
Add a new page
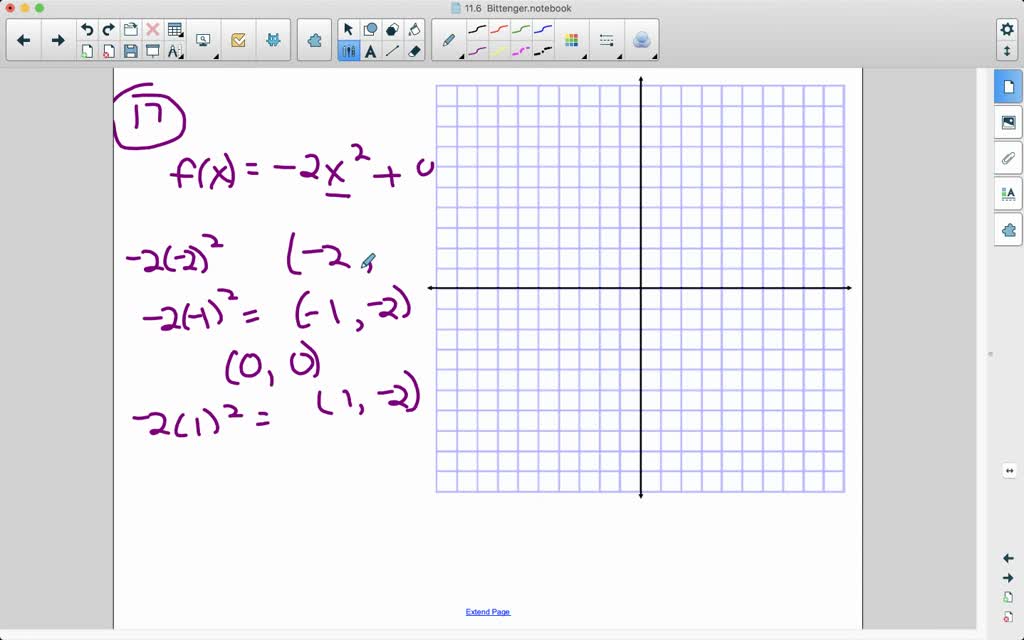(87, 51)
